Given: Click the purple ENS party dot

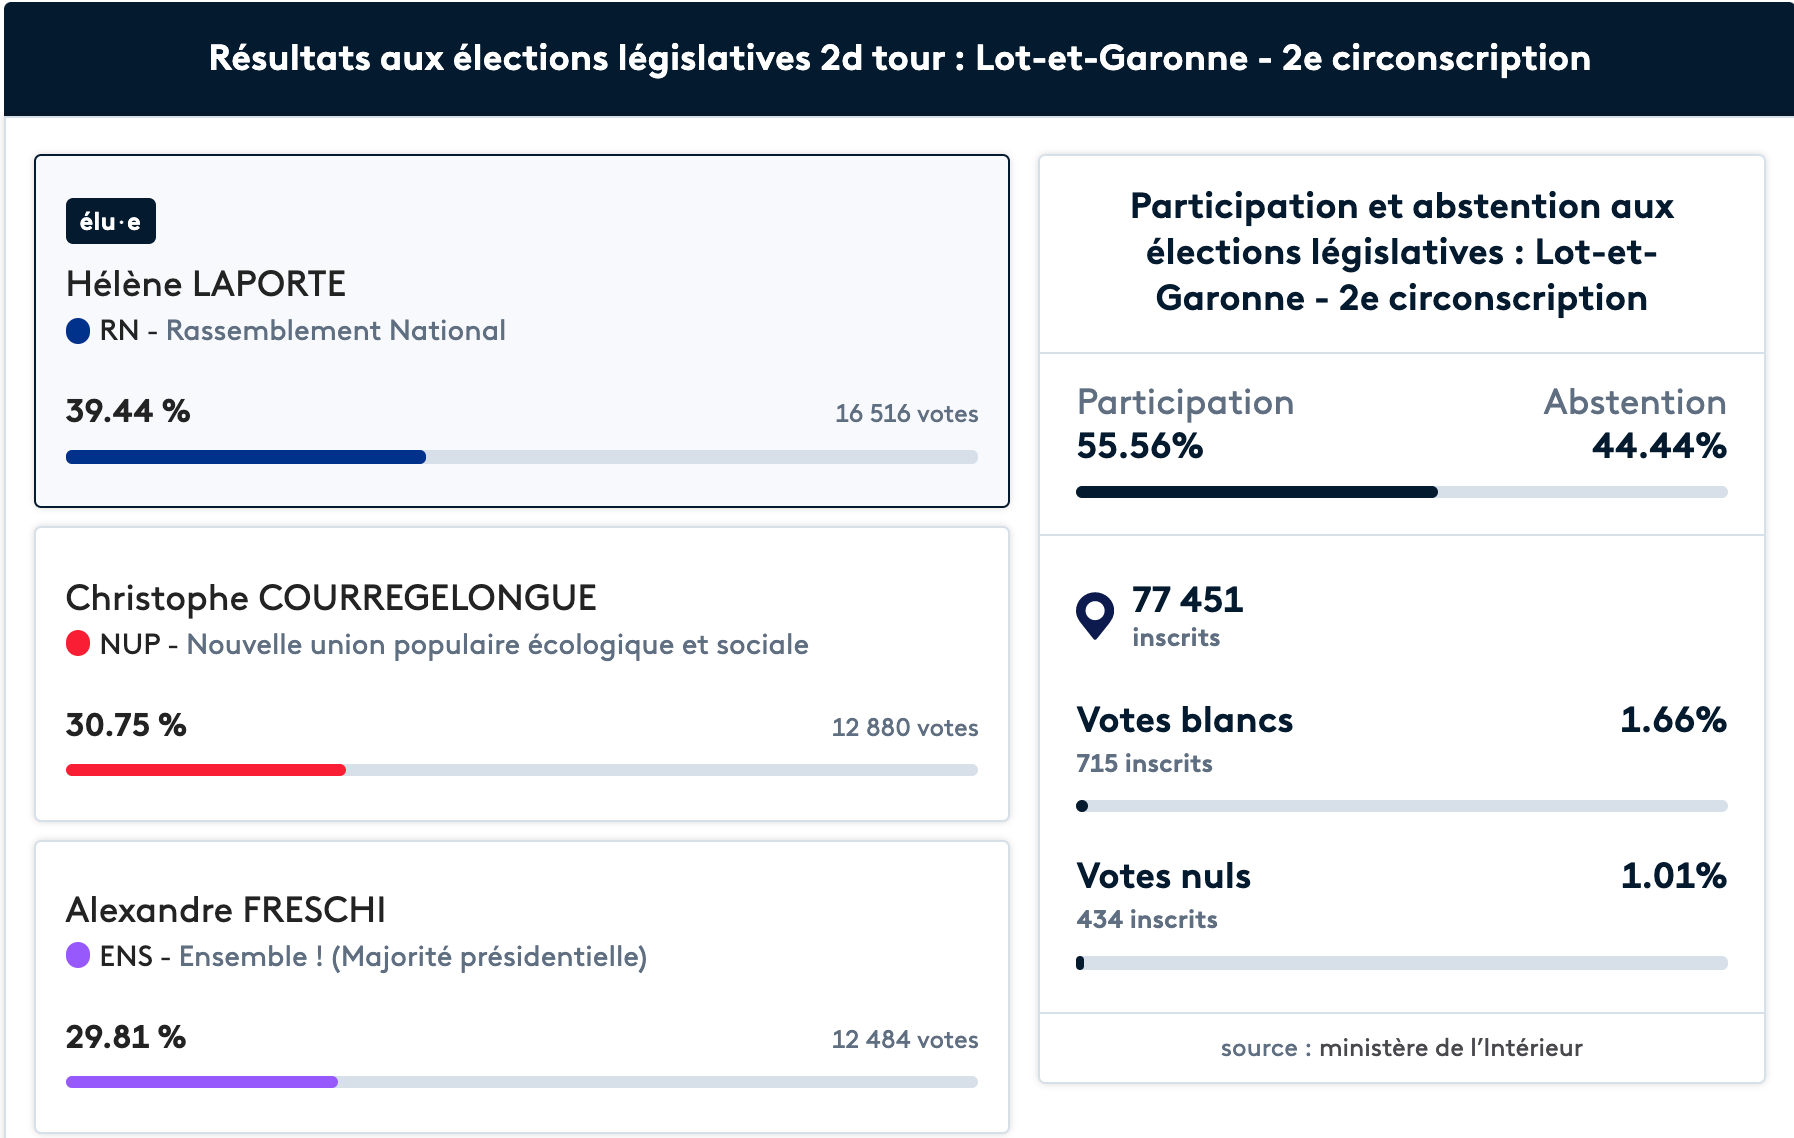Looking at the screenshot, I should coord(78,956).
